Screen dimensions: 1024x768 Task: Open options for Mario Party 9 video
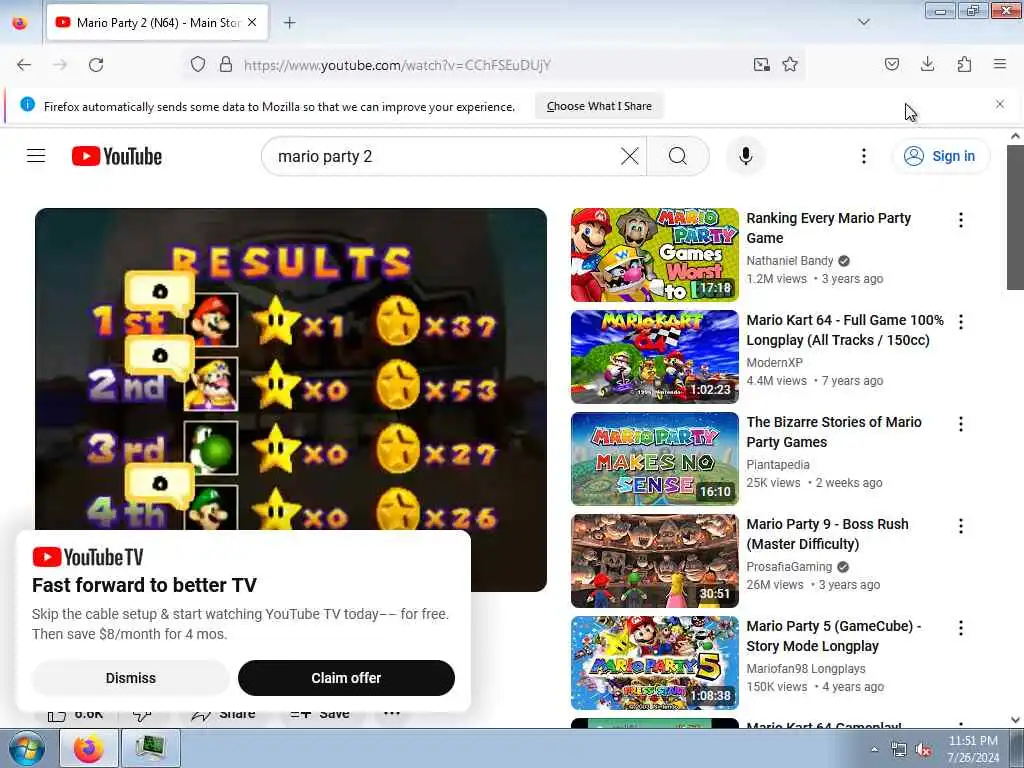pos(961,526)
